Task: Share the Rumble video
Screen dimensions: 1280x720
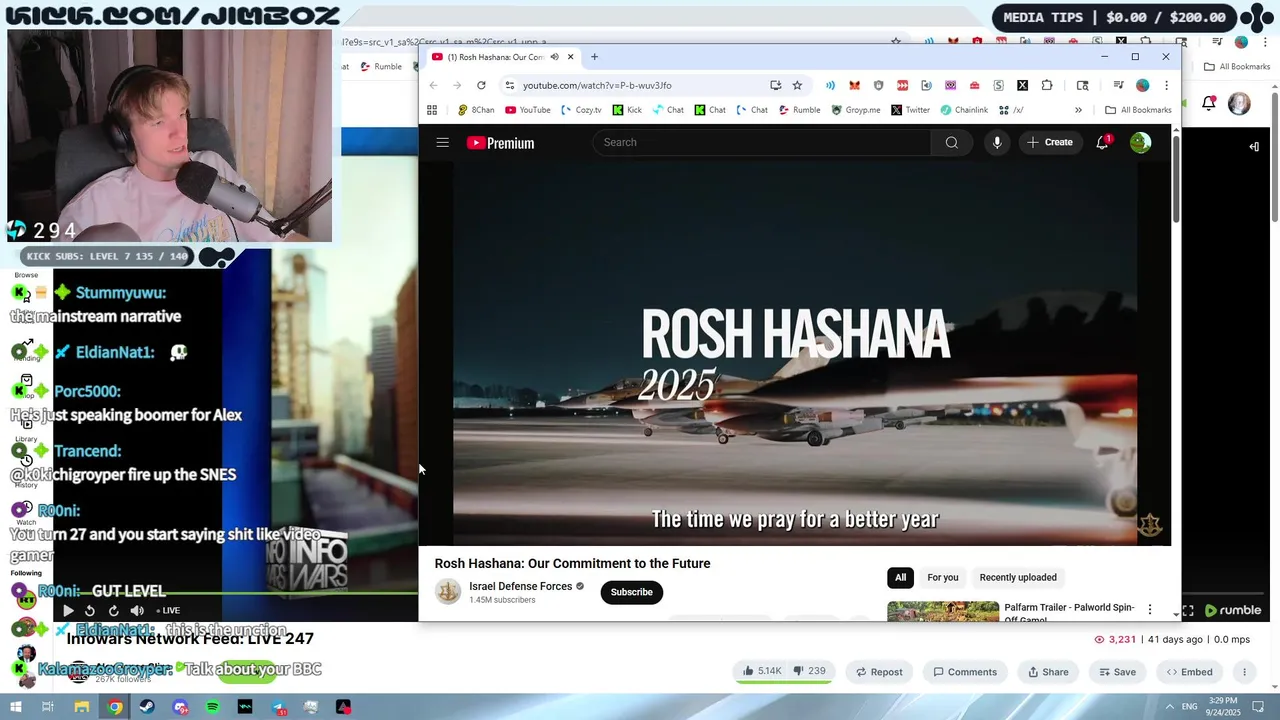Action: click(x=1049, y=672)
